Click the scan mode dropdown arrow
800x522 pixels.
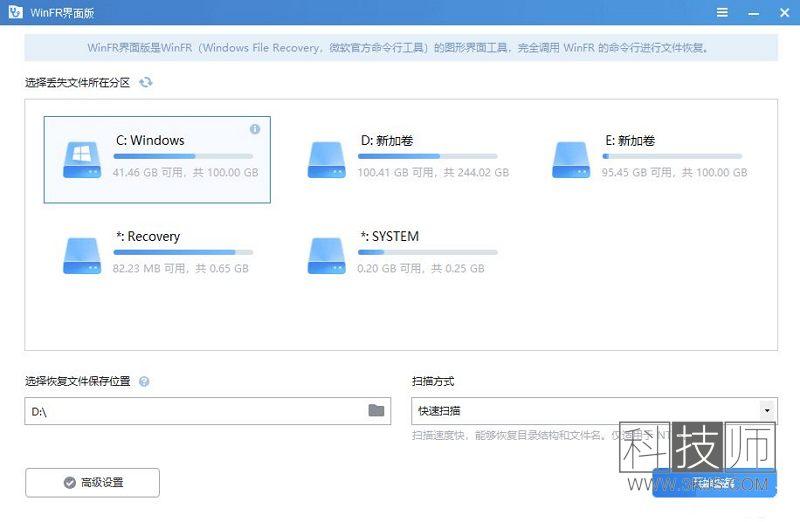[767, 410]
